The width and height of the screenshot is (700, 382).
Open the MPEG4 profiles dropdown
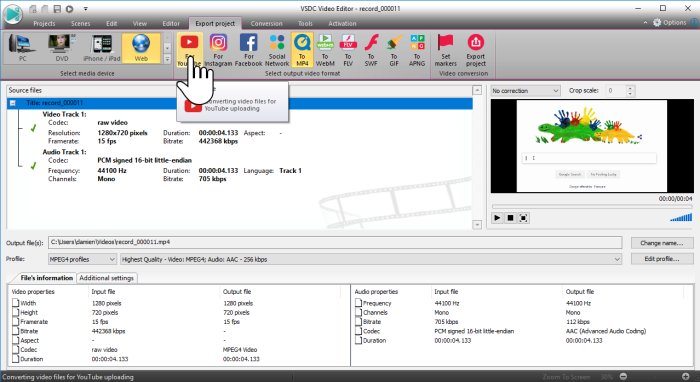pos(82,259)
